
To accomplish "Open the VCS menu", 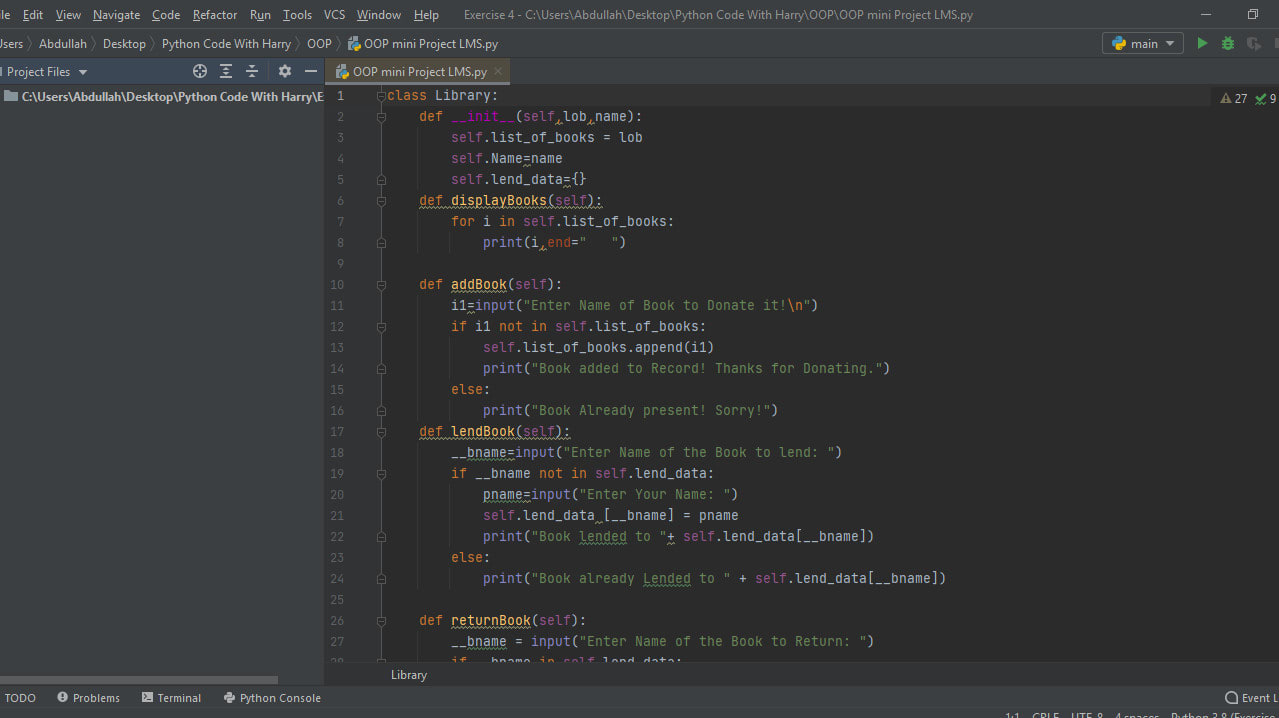I will [334, 15].
